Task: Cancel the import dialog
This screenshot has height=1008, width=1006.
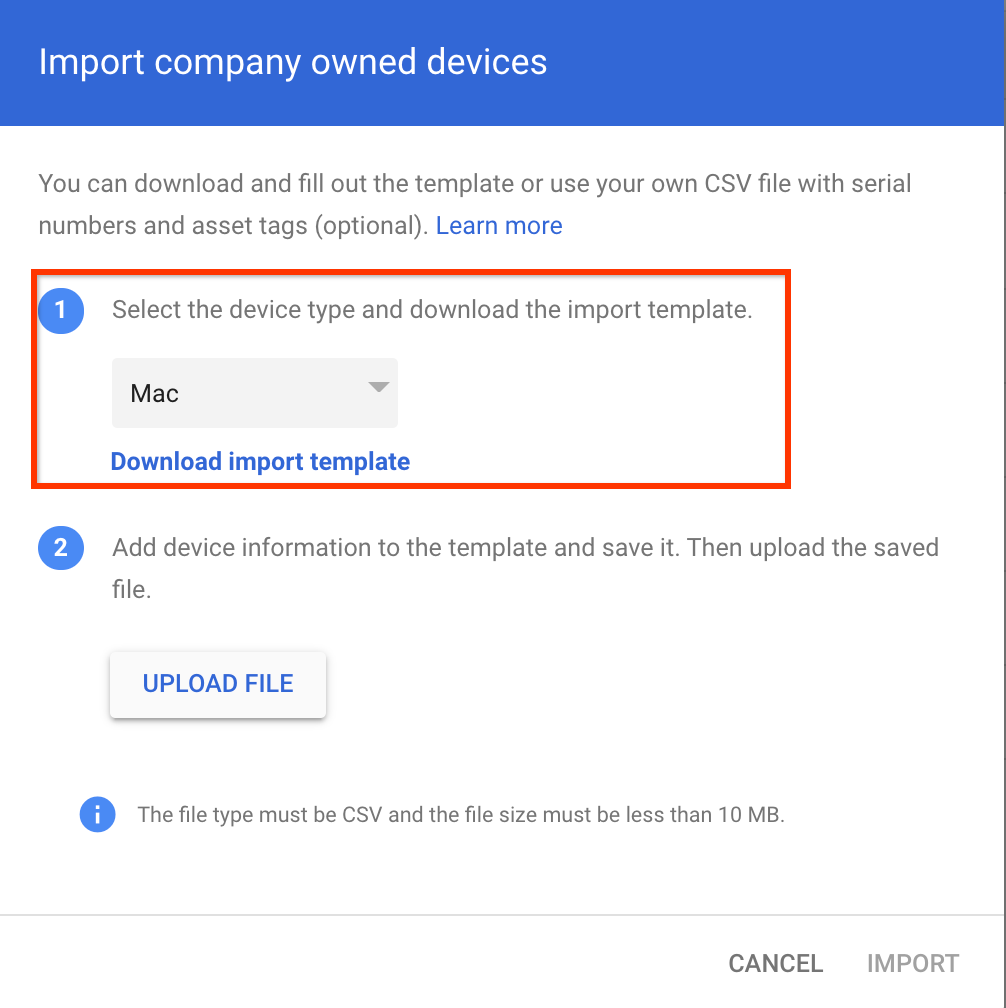Action: coord(775,963)
